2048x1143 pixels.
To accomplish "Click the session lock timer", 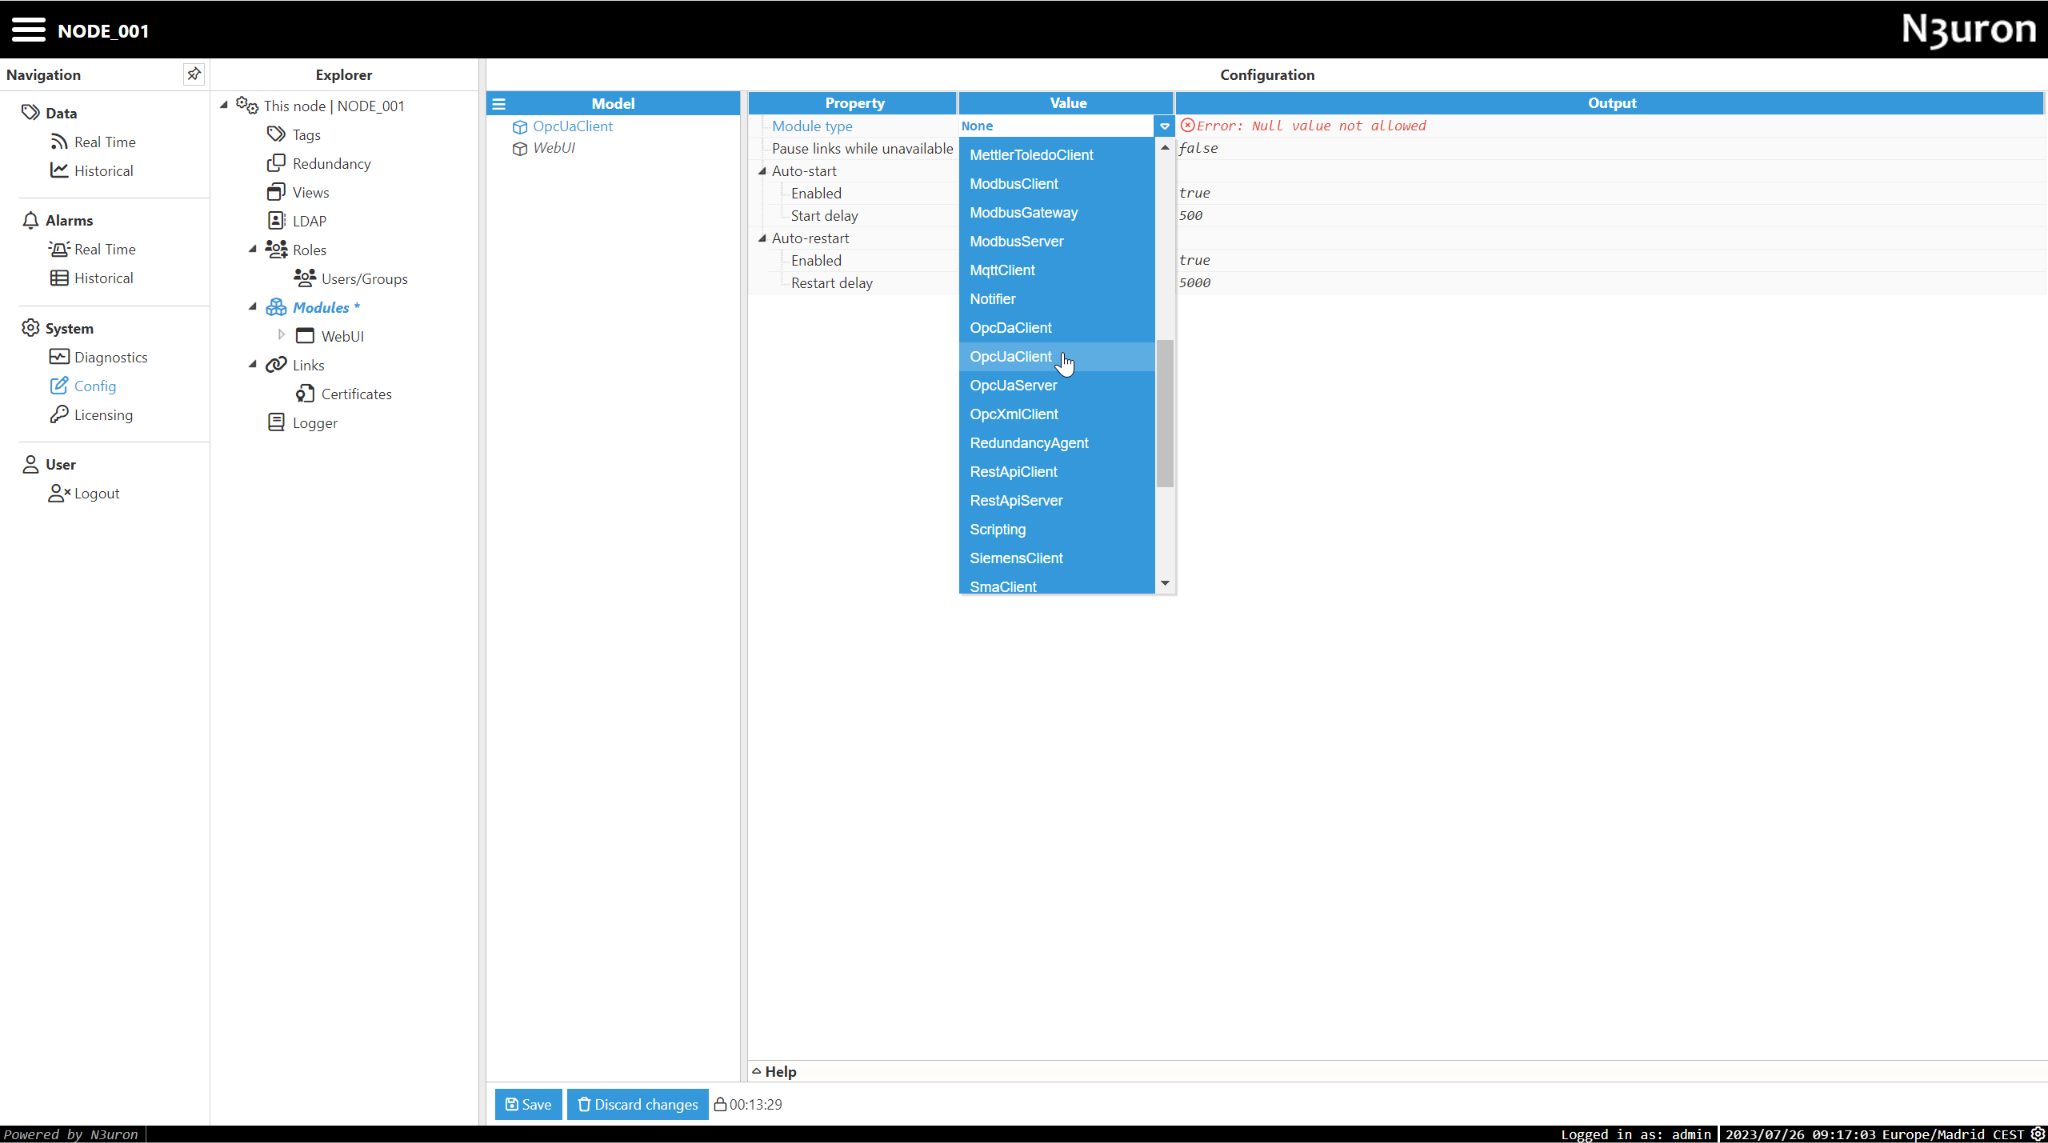I will (x=748, y=1104).
